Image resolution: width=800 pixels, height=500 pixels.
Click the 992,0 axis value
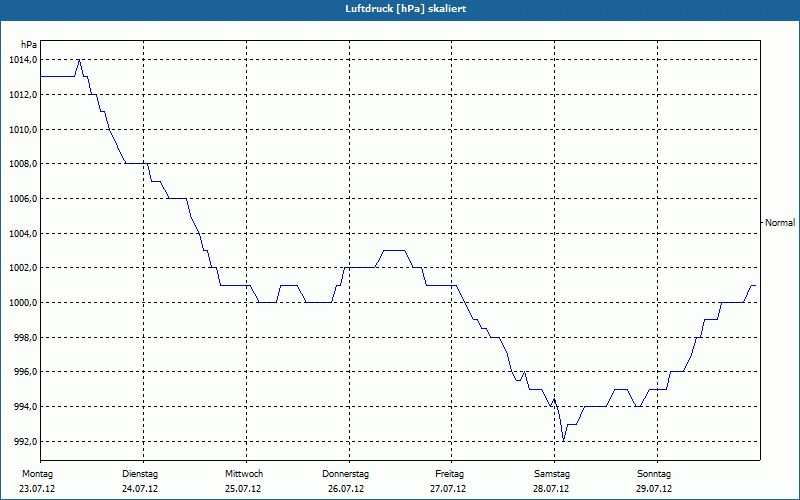coord(26,442)
